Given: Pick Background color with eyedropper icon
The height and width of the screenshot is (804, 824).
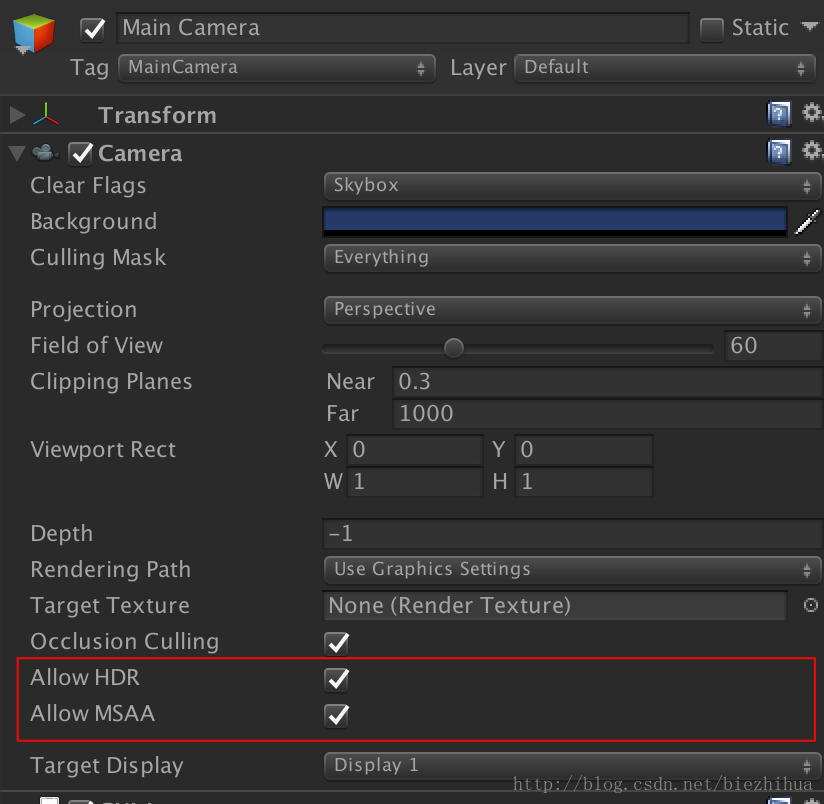Looking at the screenshot, I should pyautogui.click(x=808, y=222).
